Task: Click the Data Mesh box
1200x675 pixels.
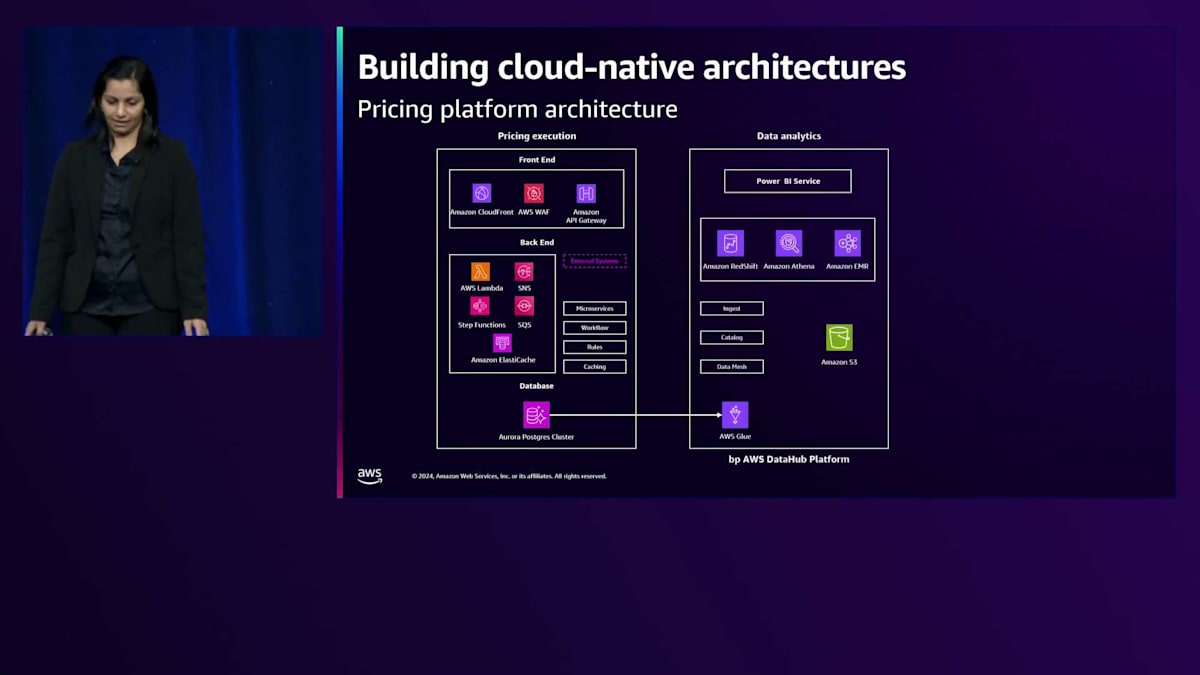Action: click(732, 367)
